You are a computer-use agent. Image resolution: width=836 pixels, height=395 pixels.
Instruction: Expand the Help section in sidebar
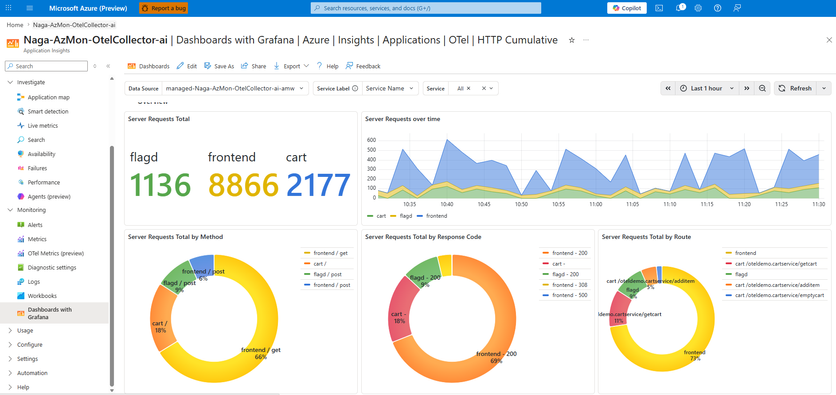pyautogui.click(x=10, y=387)
